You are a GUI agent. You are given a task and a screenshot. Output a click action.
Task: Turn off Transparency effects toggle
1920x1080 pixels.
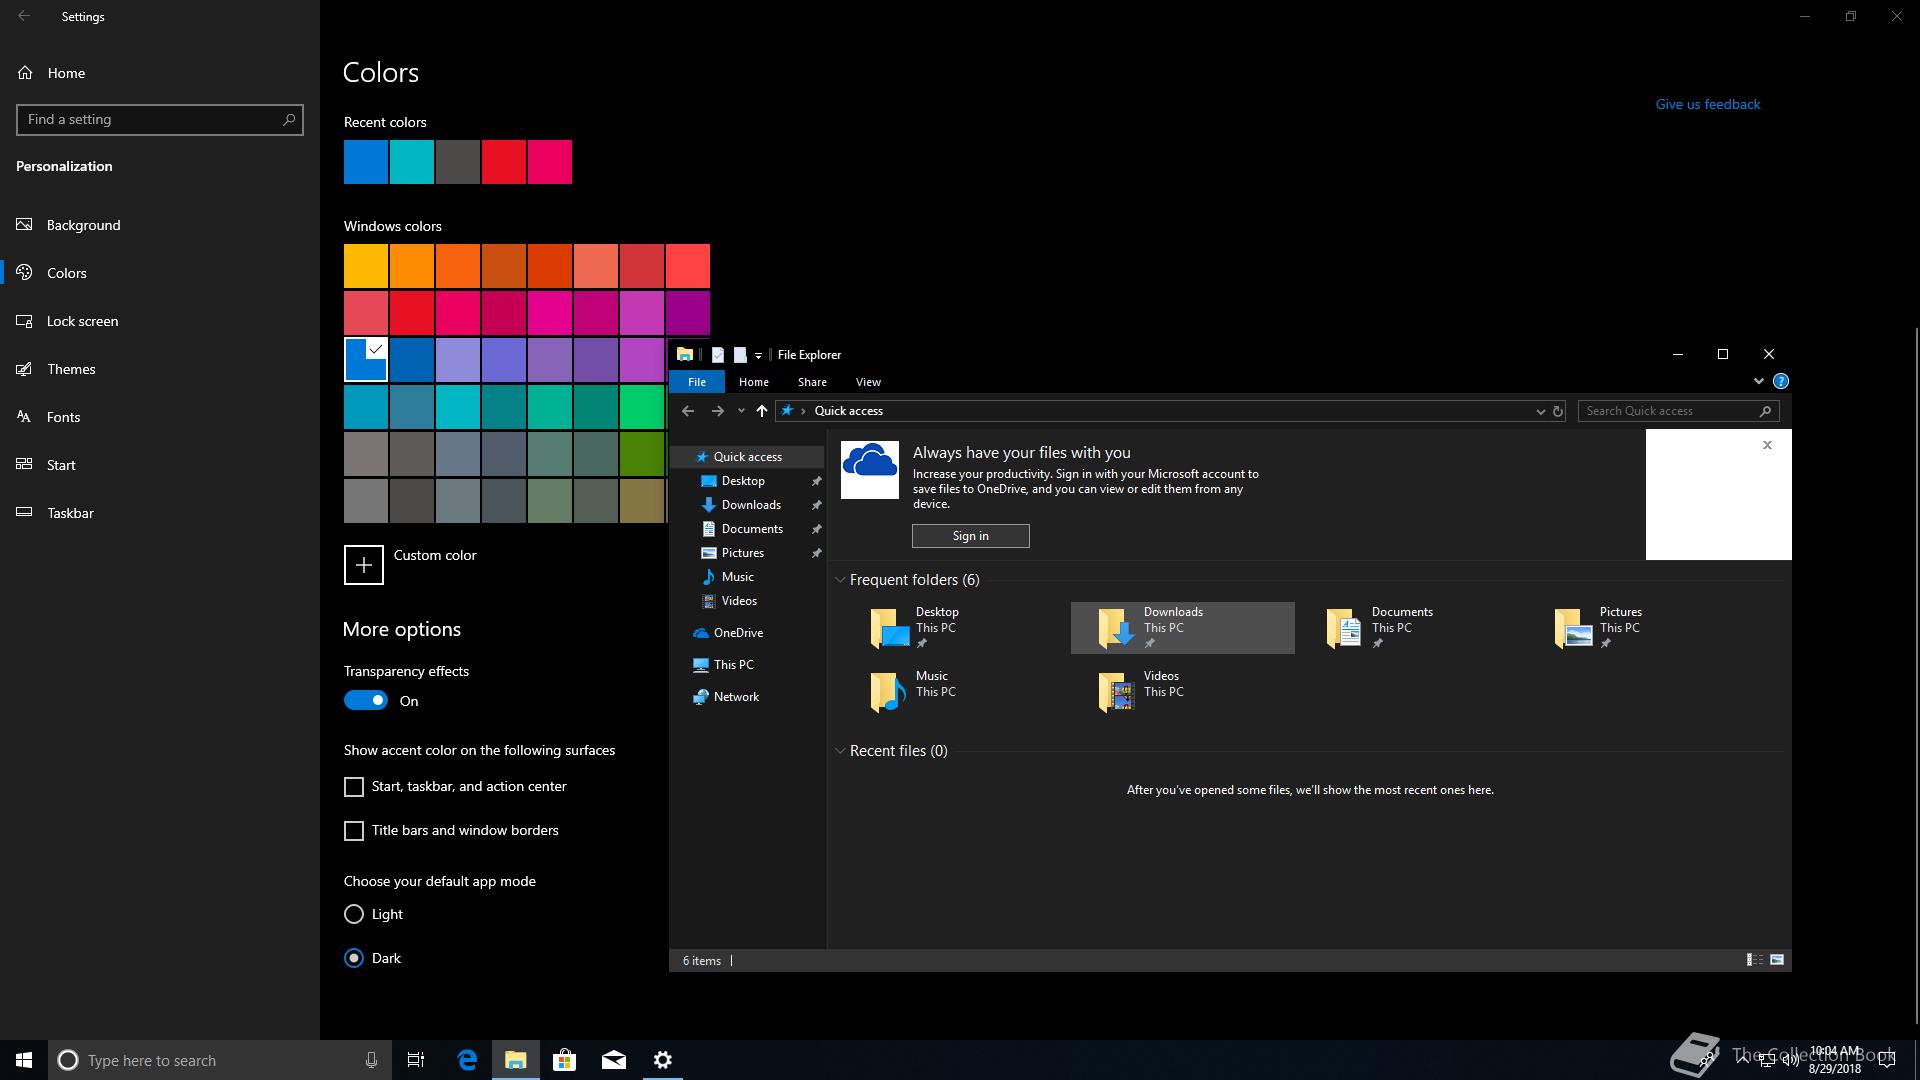tap(366, 701)
